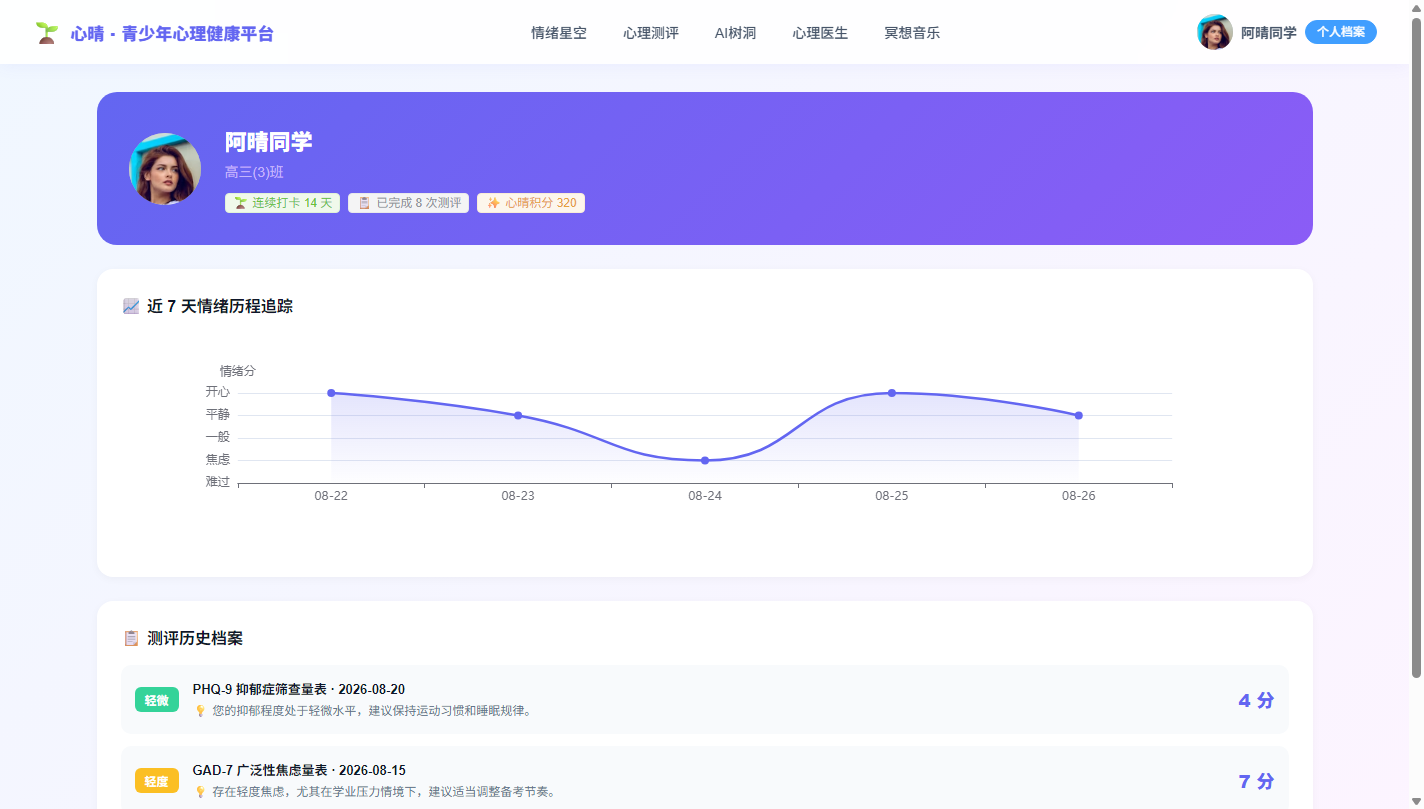Click the 平静 y-axis label
The image size is (1424, 809).
(x=218, y=414)
